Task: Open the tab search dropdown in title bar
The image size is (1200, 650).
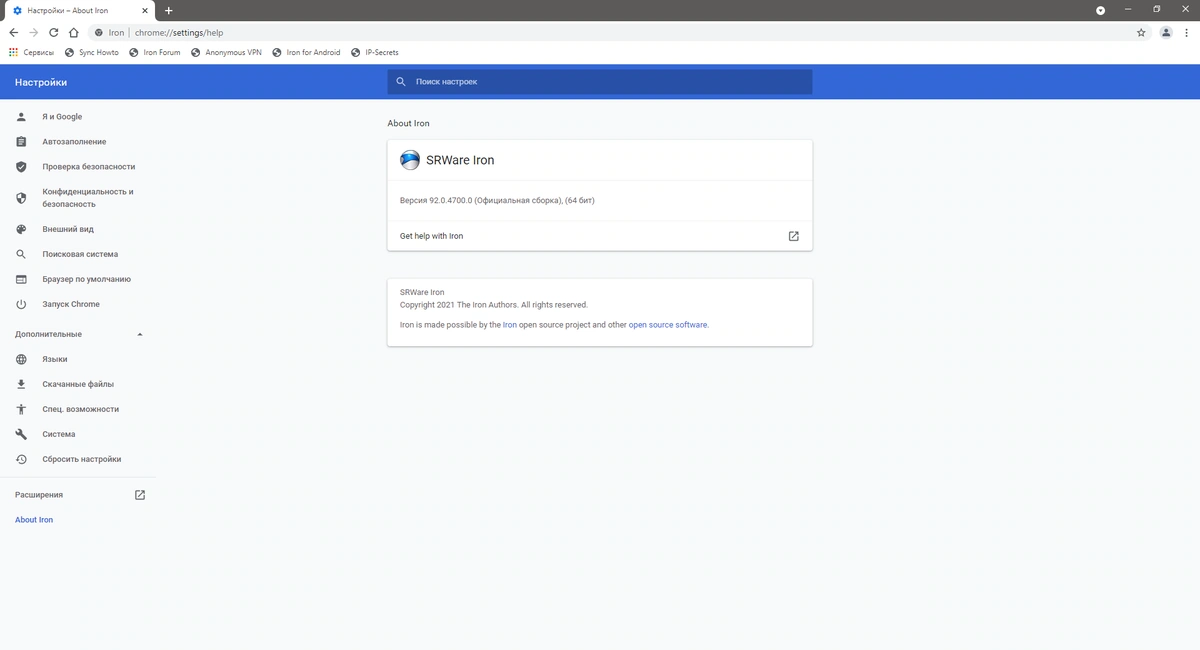Action: click(x=1101, y=10)
